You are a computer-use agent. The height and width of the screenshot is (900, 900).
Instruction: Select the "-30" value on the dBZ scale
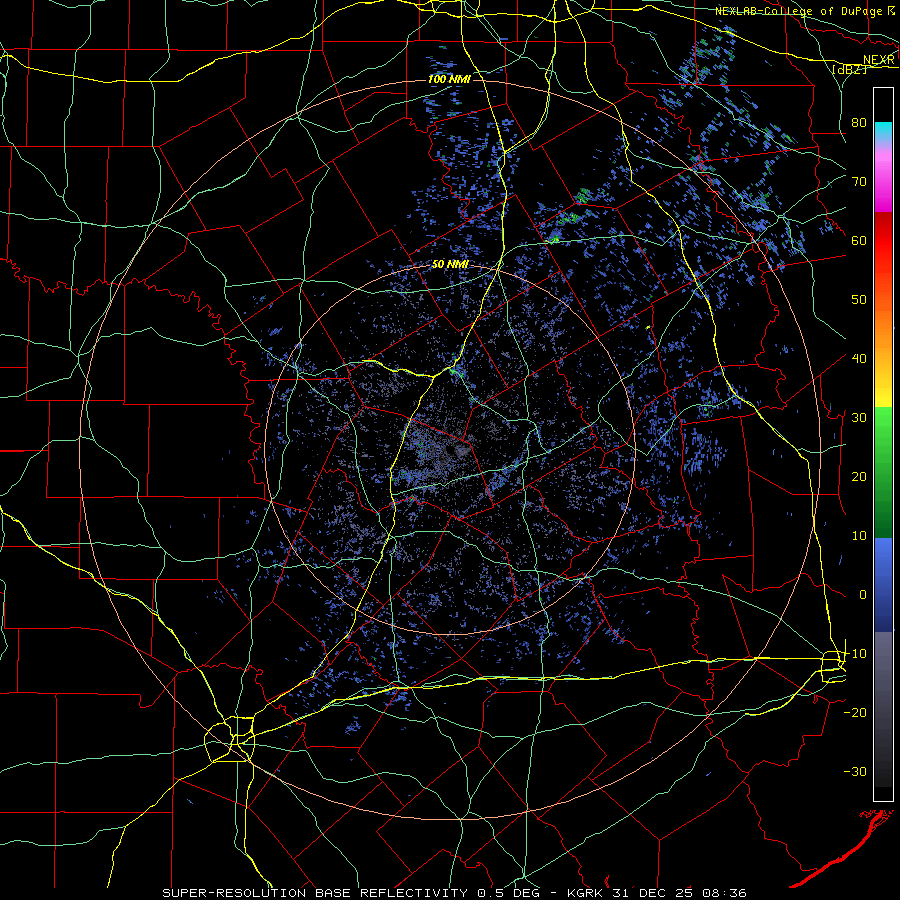coord(855,772)
